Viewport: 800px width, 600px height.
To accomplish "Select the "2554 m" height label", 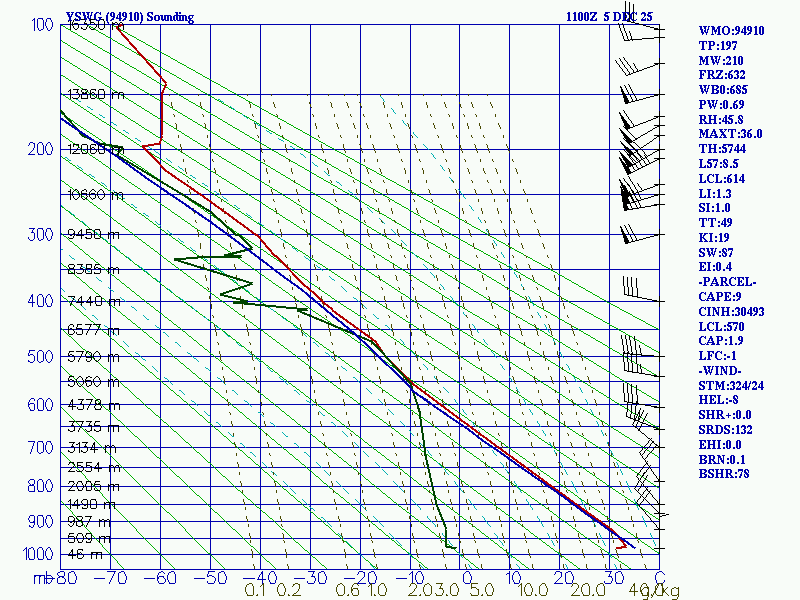I will tap(94, 467).
